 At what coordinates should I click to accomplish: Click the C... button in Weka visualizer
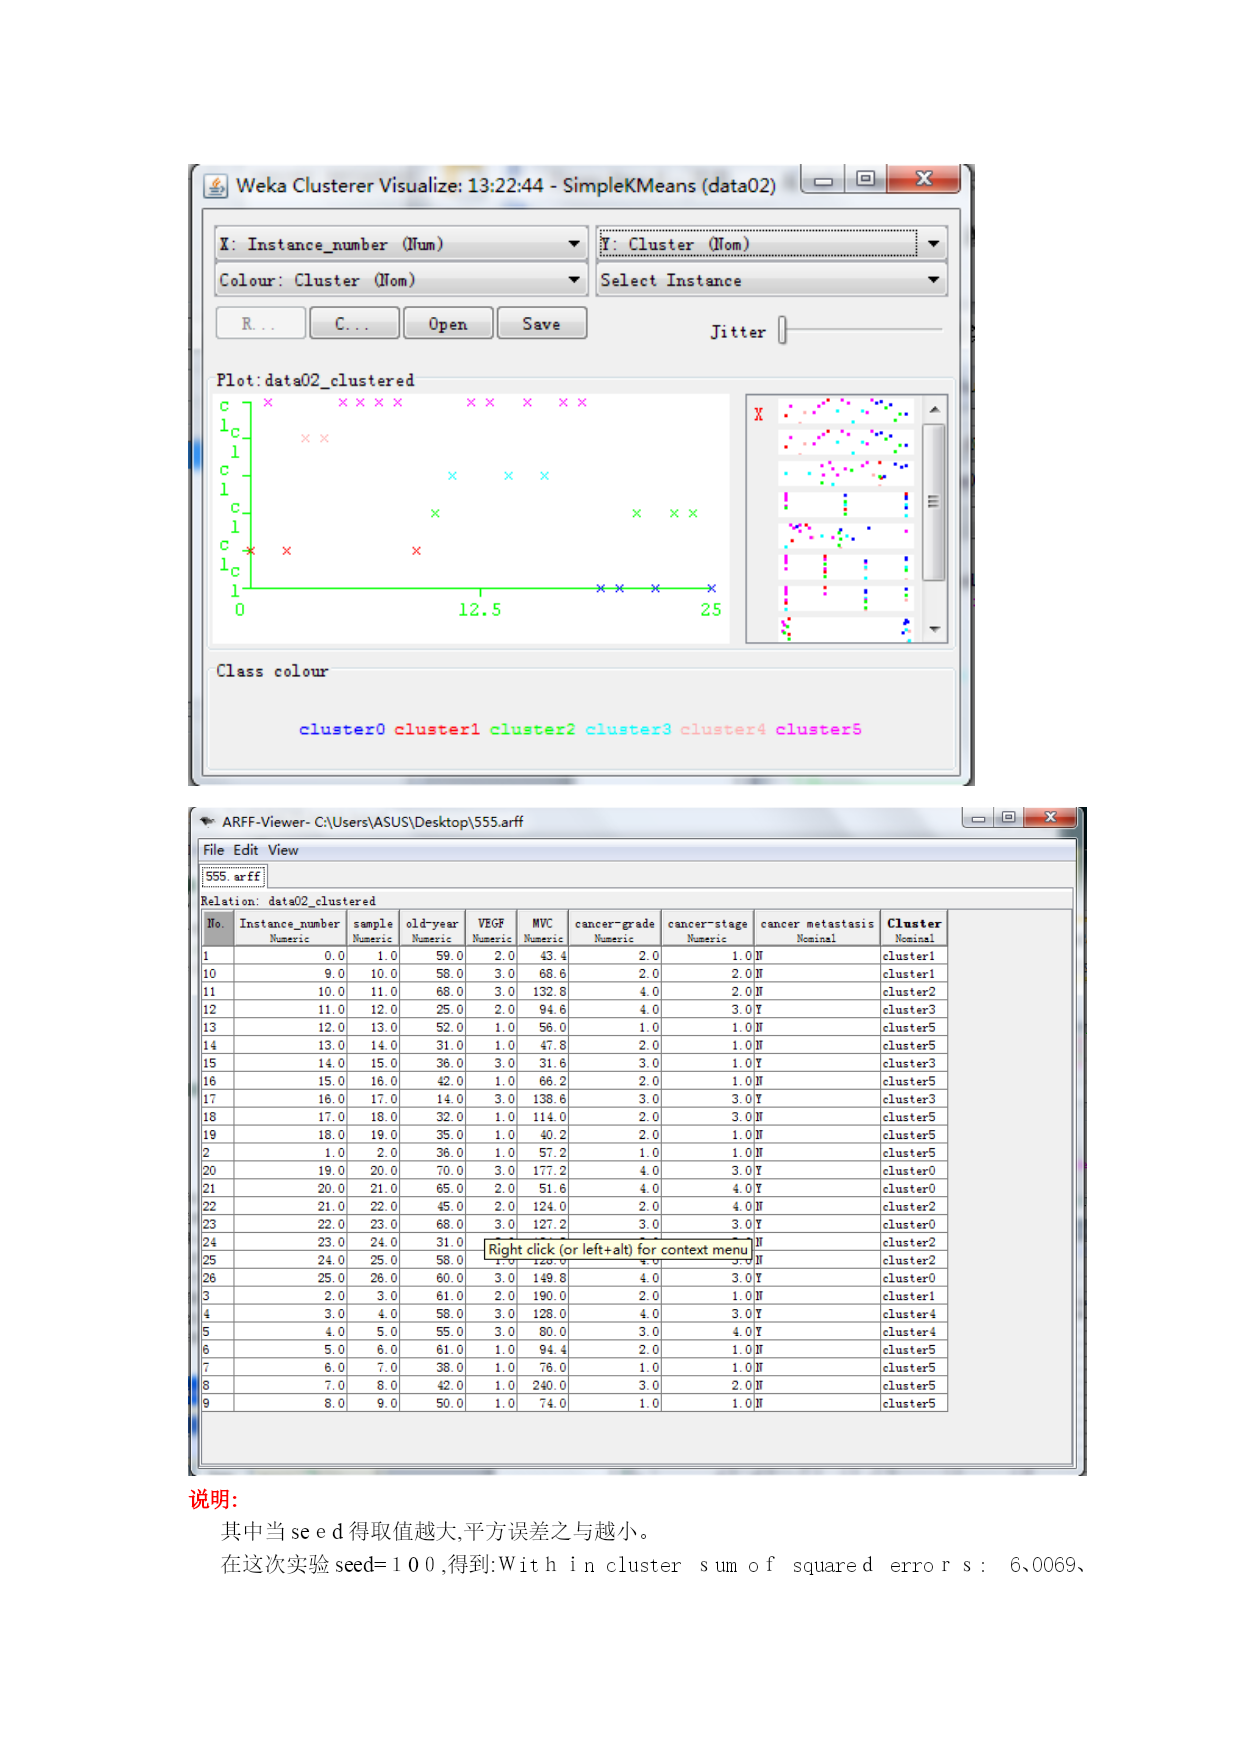pos(354,323)
